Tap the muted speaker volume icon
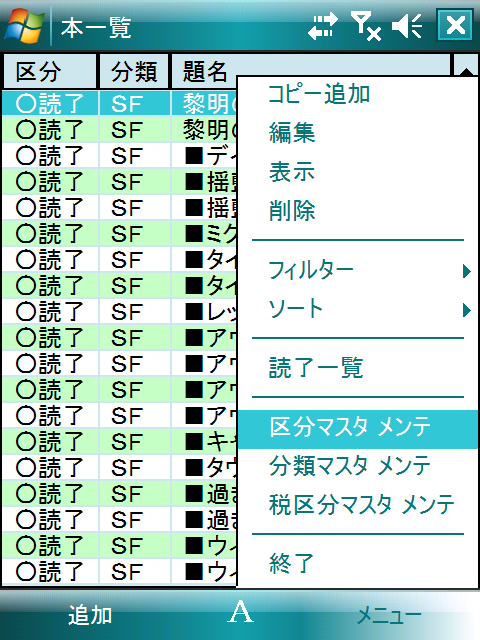Screen dimensions: 480x640 (407, 26)
